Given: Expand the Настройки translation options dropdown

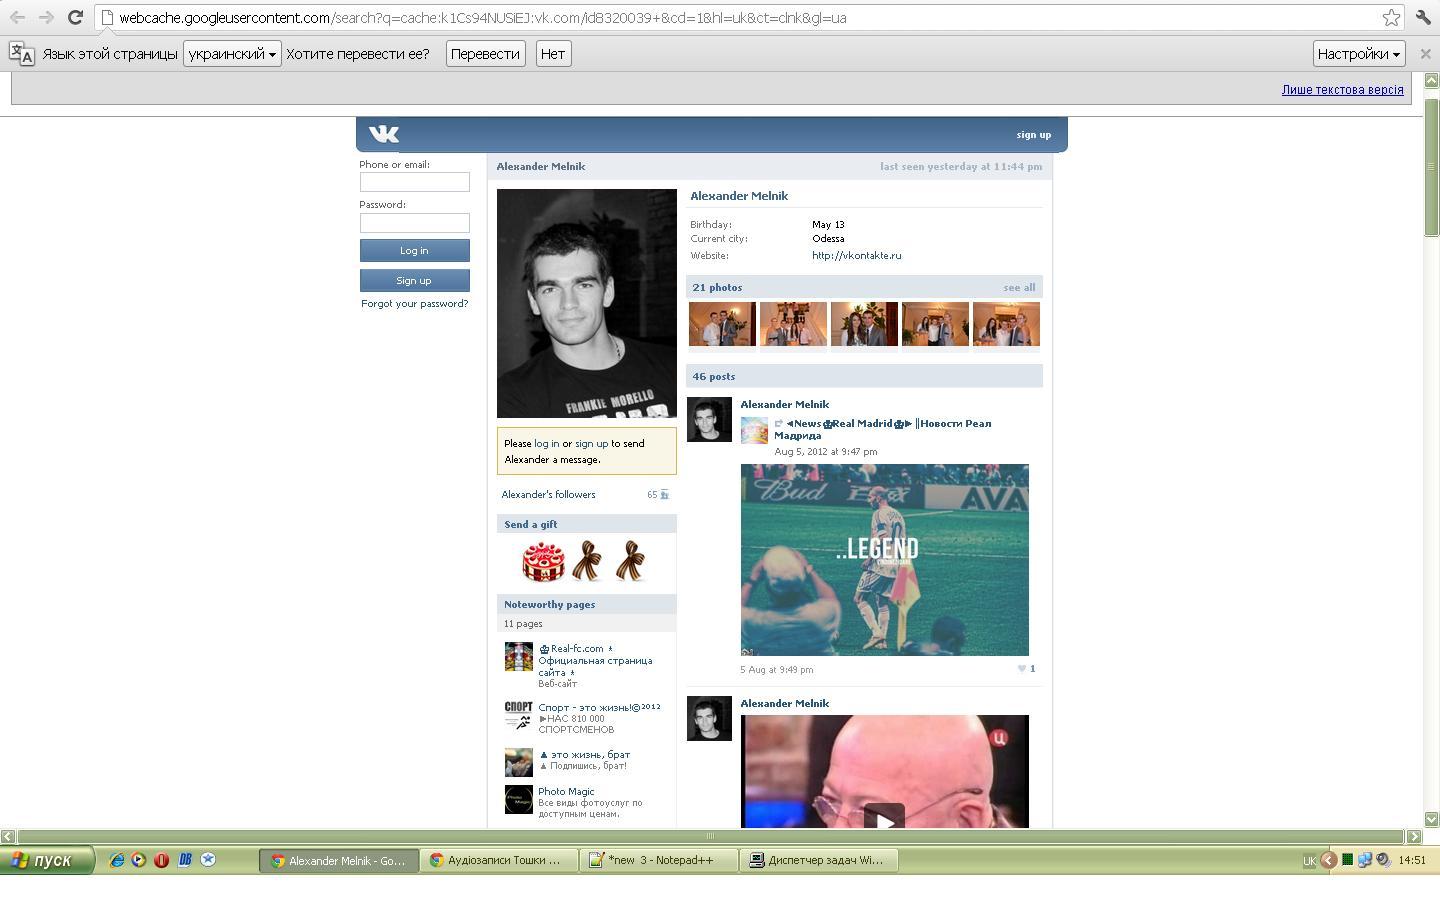Looking at the screenshot, I should pyautogui.click(x=1358, y=54).
